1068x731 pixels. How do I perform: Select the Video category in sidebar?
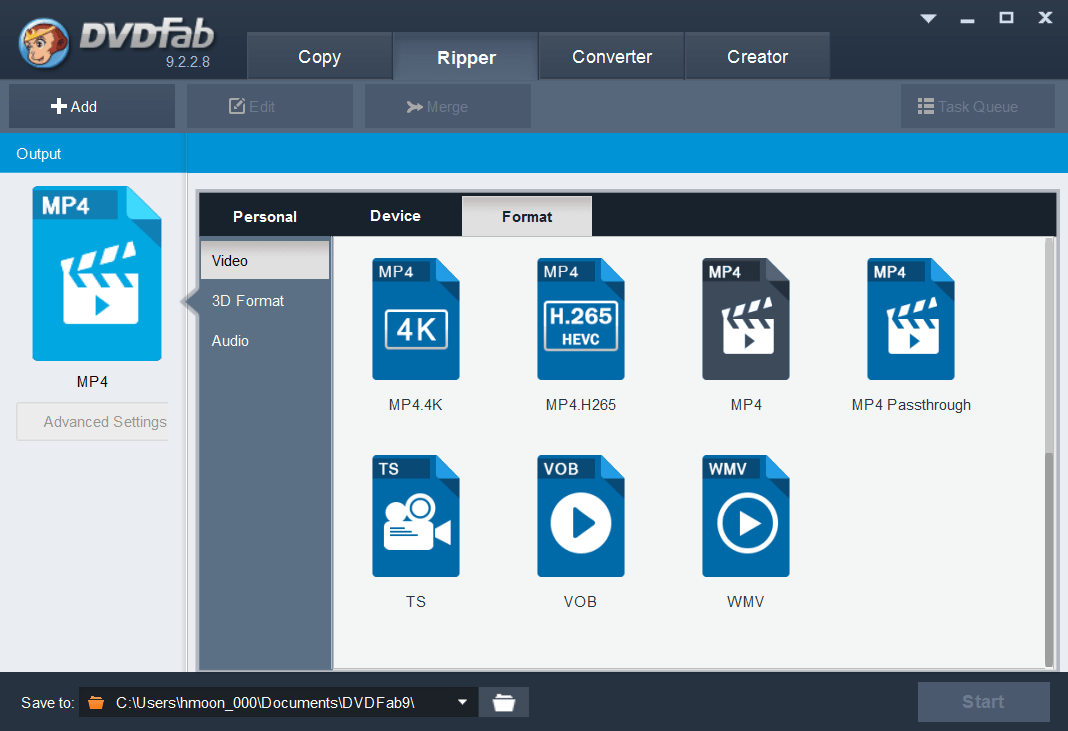click(x=265, y=260)
